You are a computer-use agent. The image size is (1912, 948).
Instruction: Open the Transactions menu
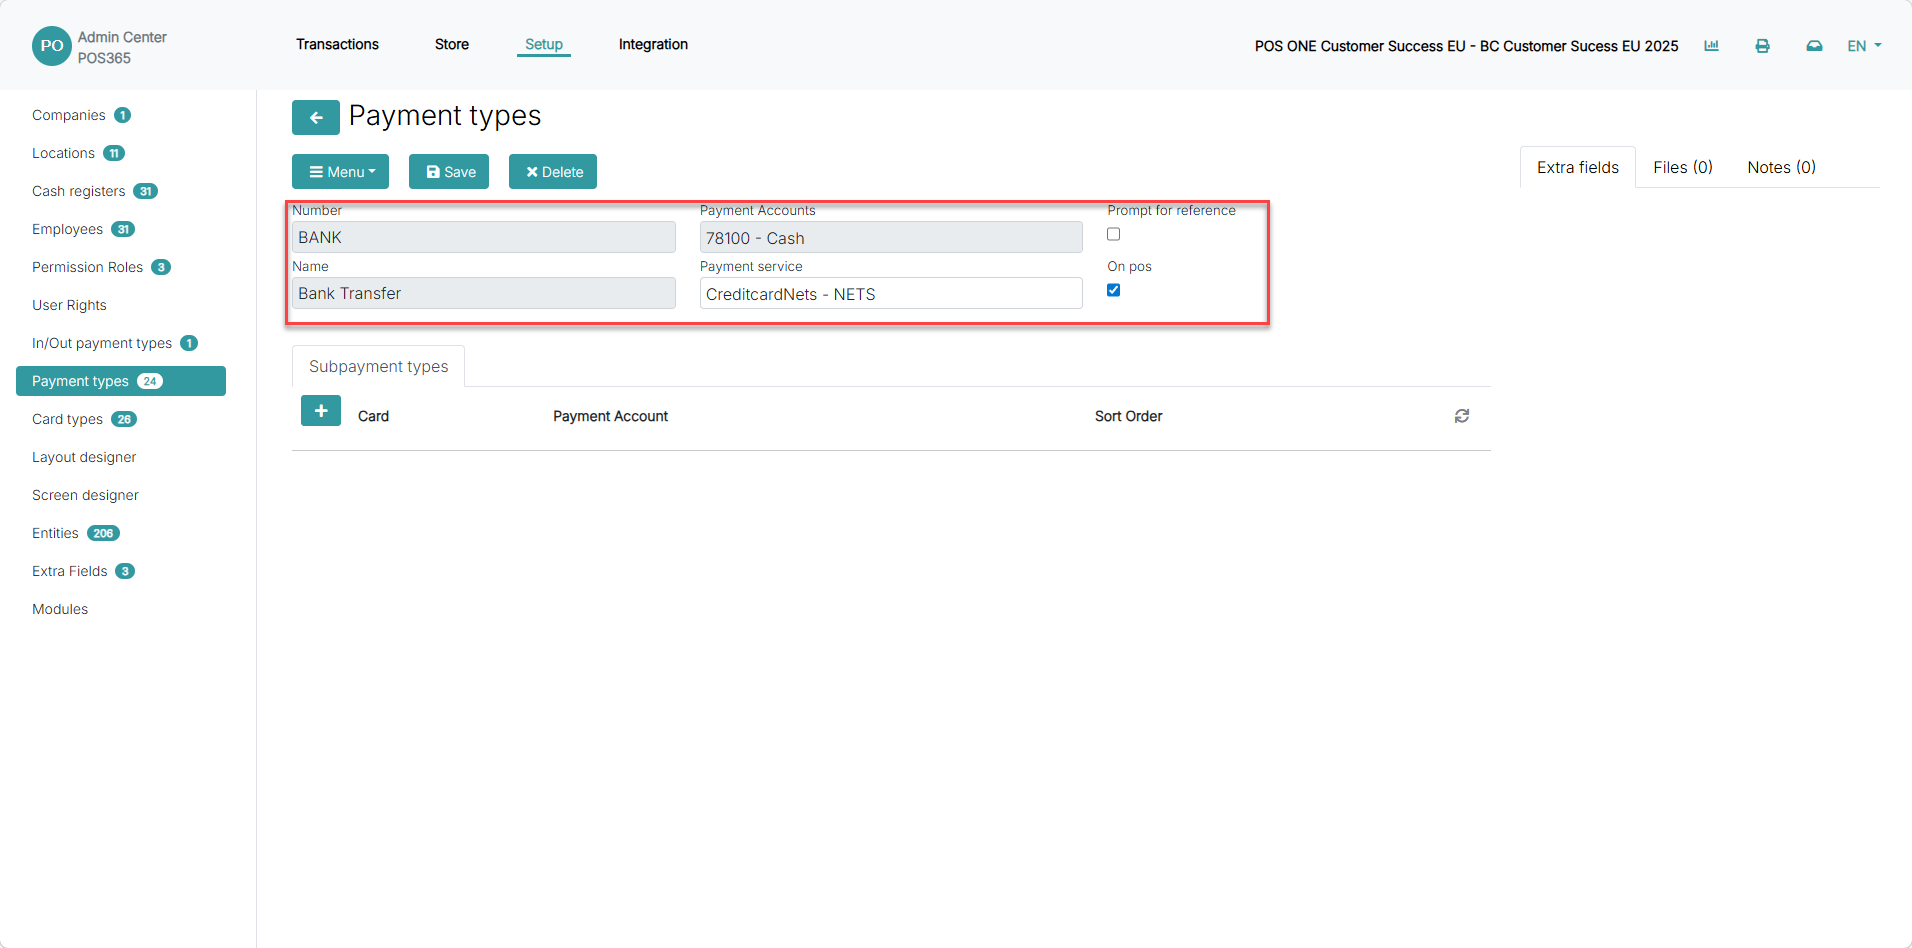337,44
